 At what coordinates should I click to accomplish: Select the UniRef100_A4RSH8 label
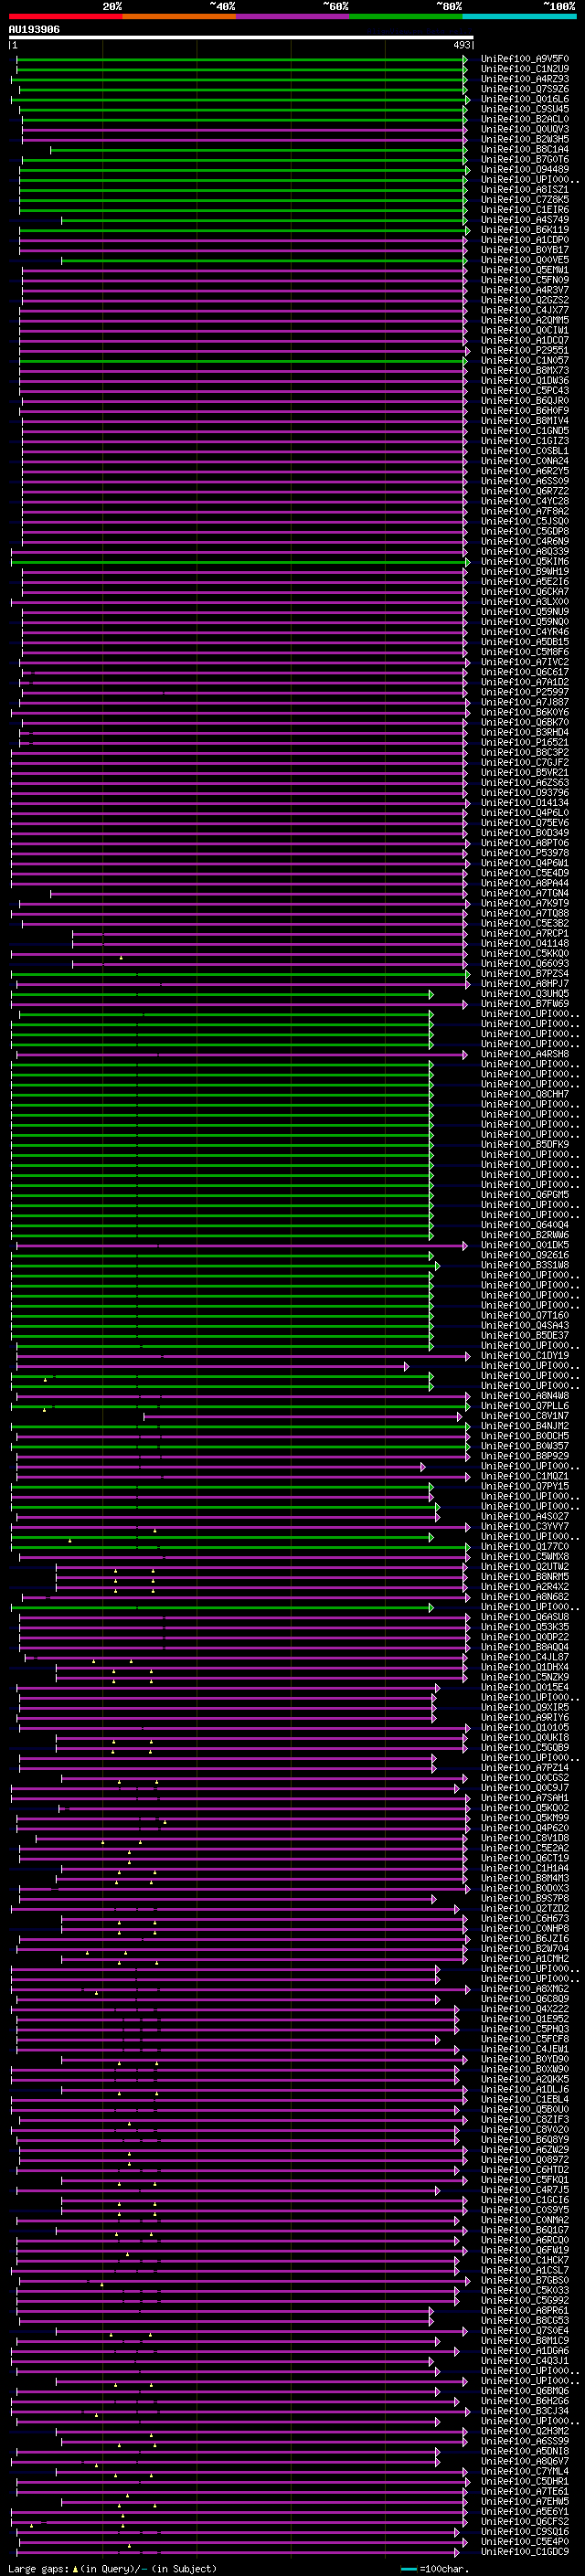(525, 1053)
